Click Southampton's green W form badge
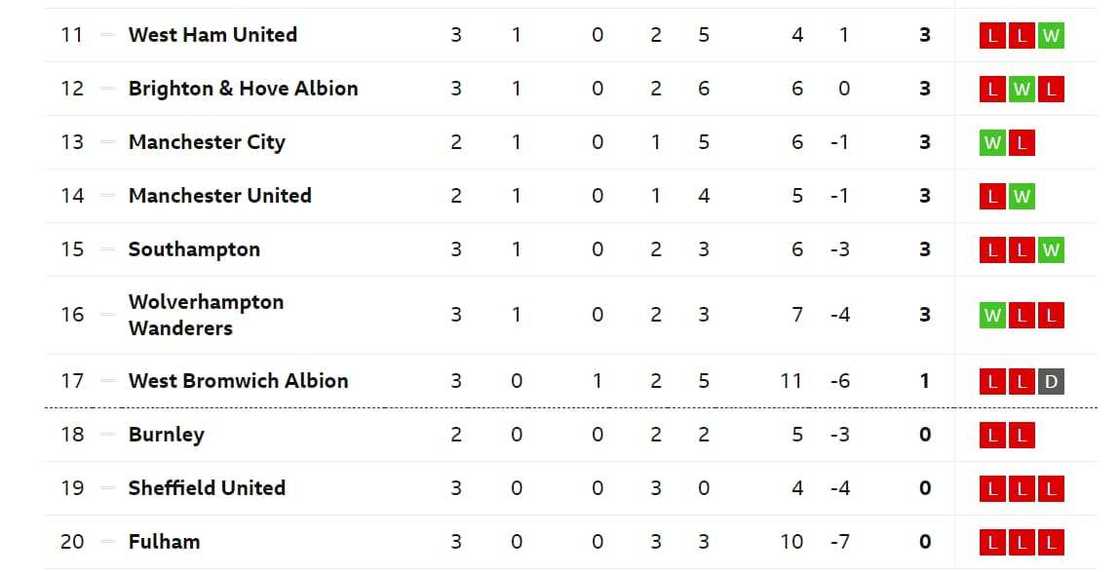Screen dimensions: 1120x572 coord(1050,250)
